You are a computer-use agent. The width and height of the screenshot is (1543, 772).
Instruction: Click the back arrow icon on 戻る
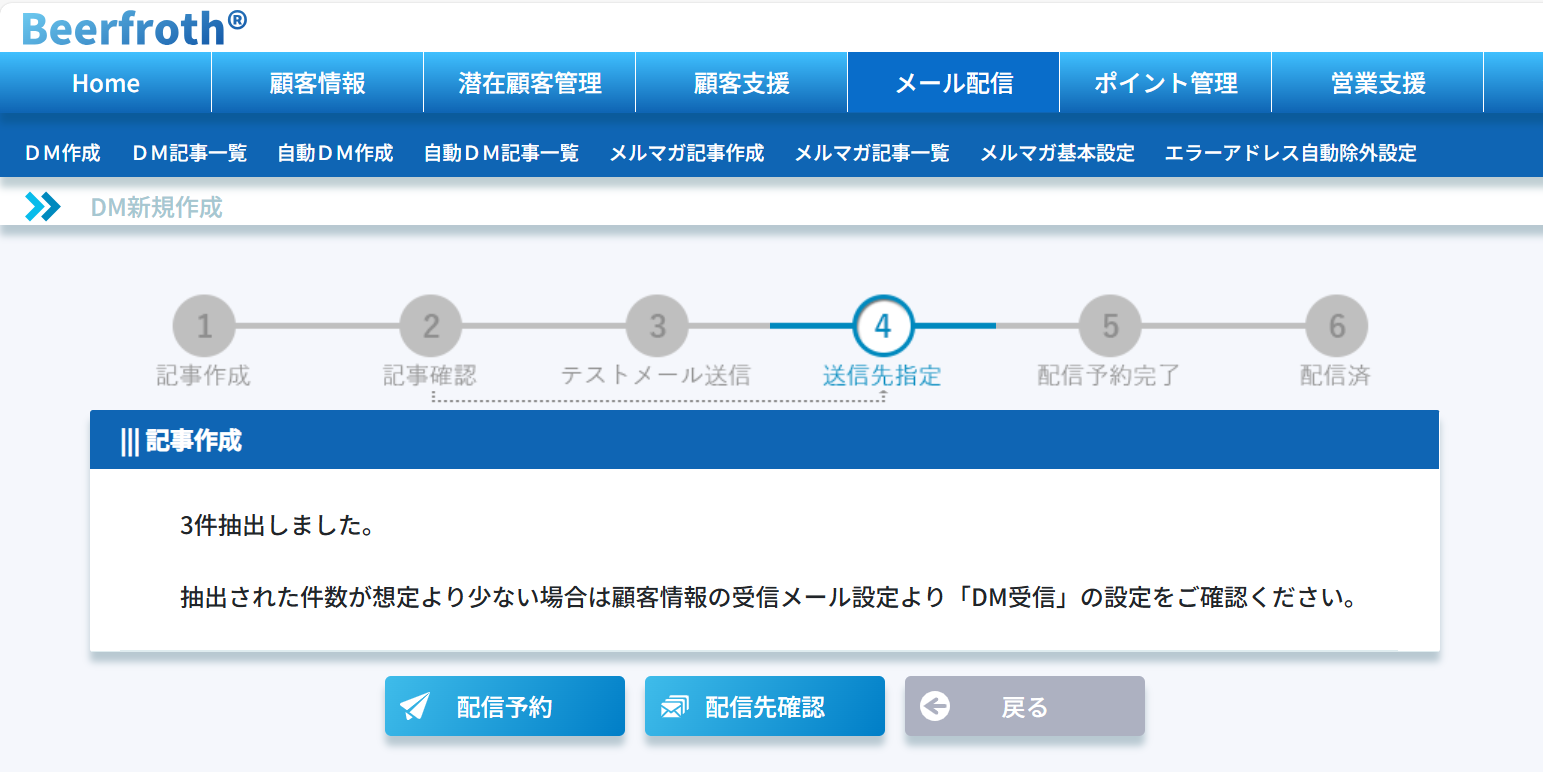(x=935, y=707)
